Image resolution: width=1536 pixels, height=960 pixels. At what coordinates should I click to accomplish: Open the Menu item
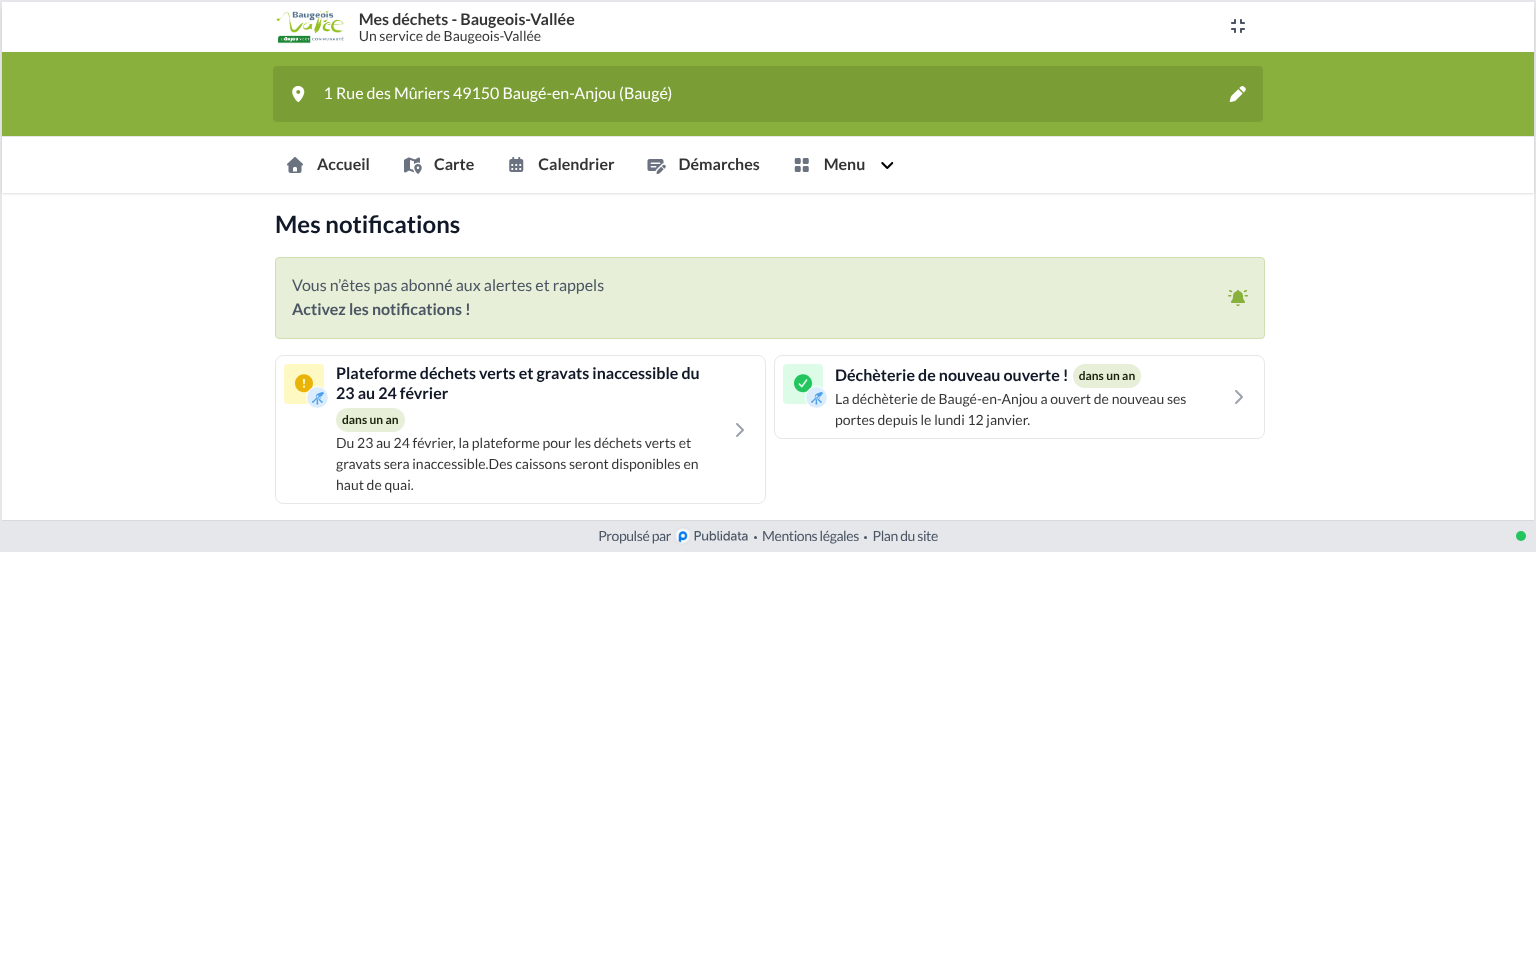tap(843, 165)
